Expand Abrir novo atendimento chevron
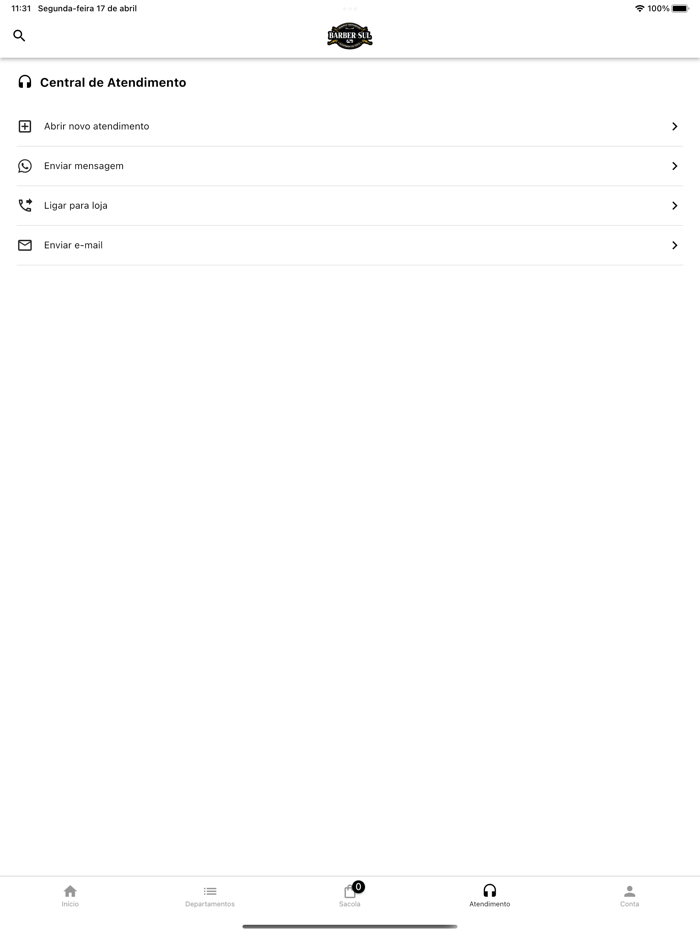Image resolution: width=700 pixels, height=934 pixels. coord(675,126)
